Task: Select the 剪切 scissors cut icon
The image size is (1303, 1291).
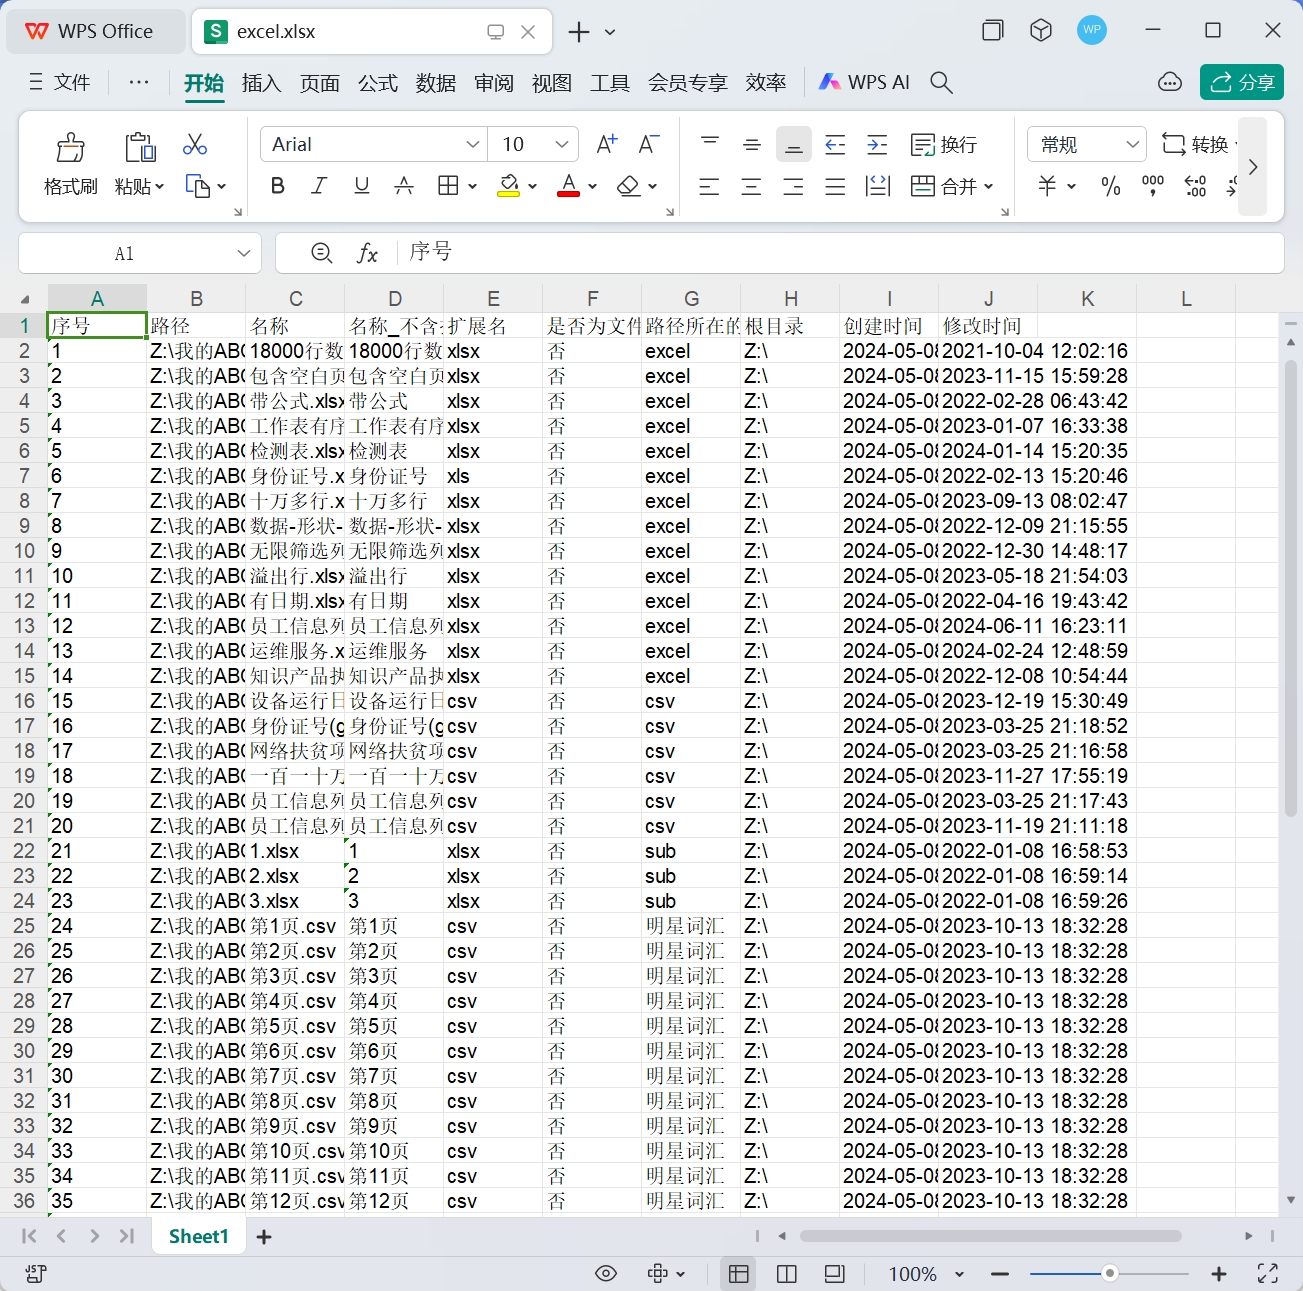Action: coord(195,145)
